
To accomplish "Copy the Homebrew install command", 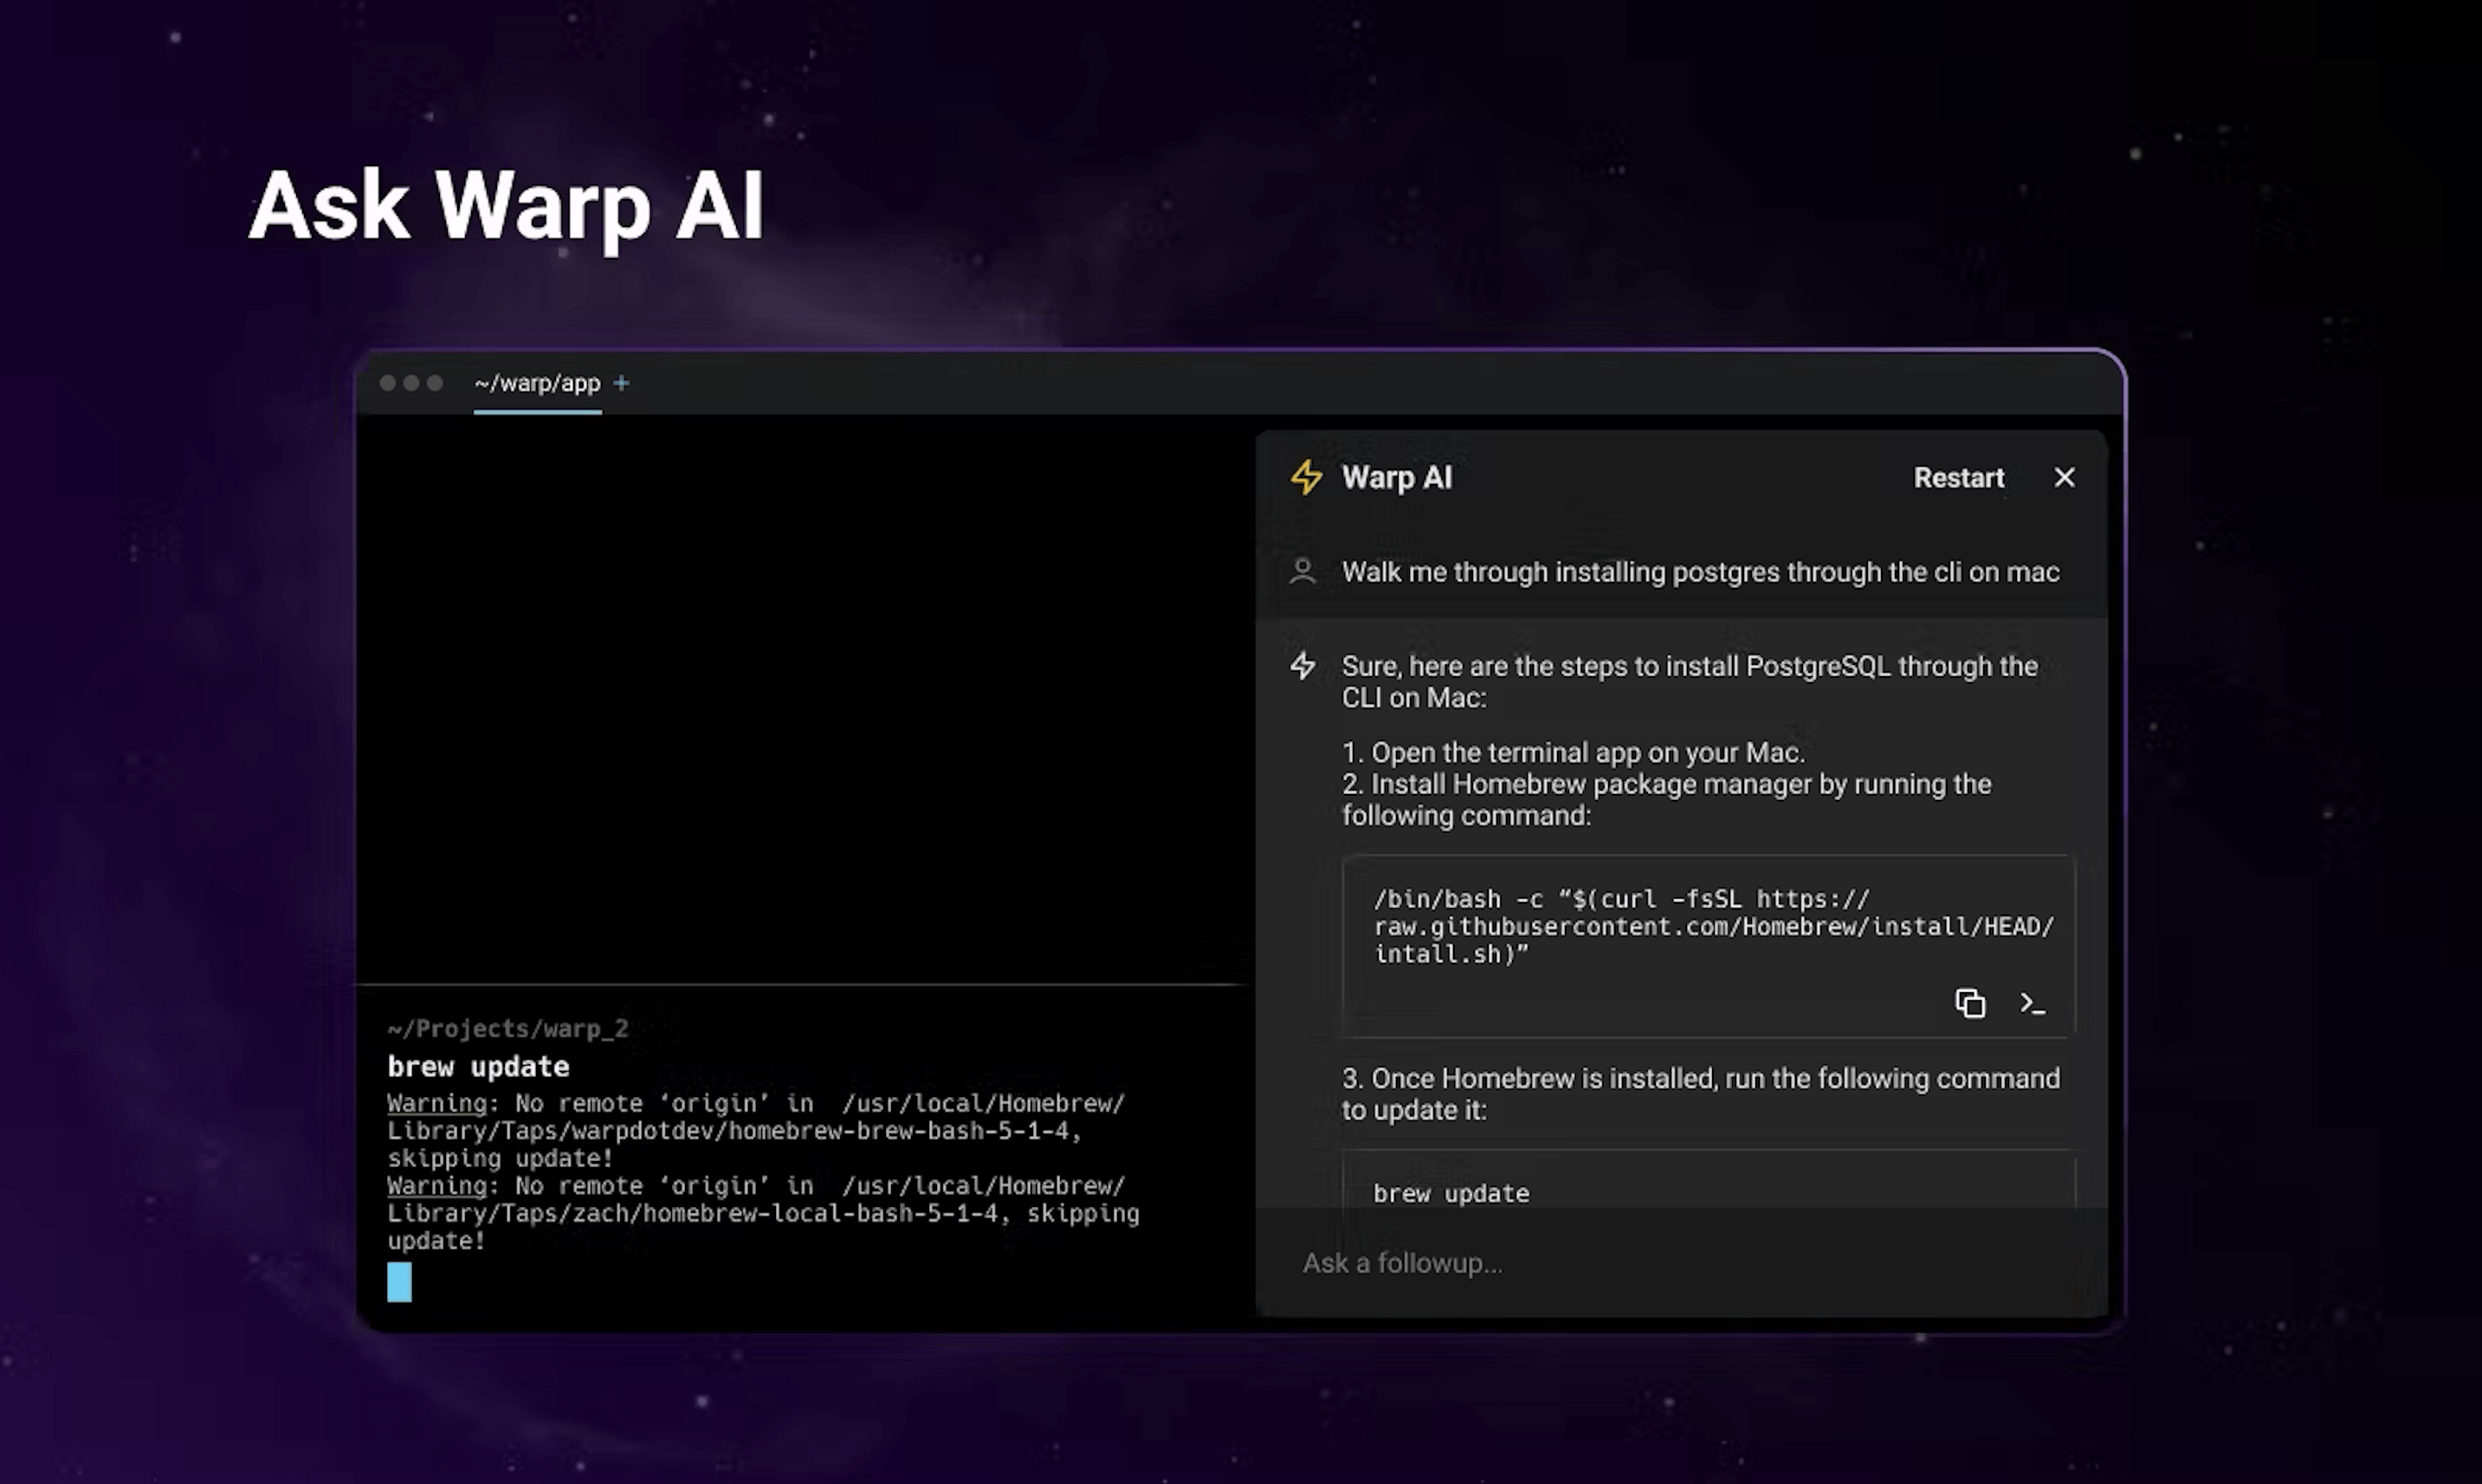I will [1969, 1003].
